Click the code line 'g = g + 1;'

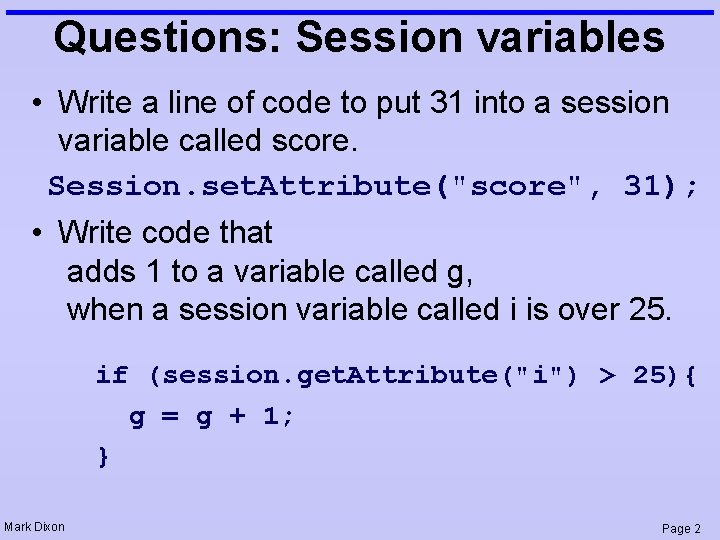212,417
